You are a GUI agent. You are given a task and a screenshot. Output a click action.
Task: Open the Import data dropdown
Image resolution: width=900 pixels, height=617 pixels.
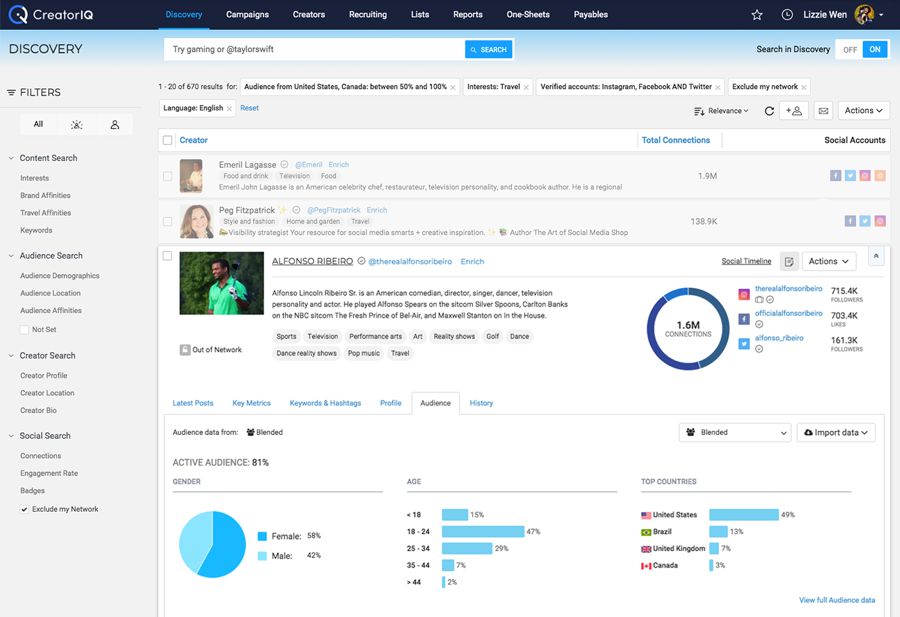(836, 433)
